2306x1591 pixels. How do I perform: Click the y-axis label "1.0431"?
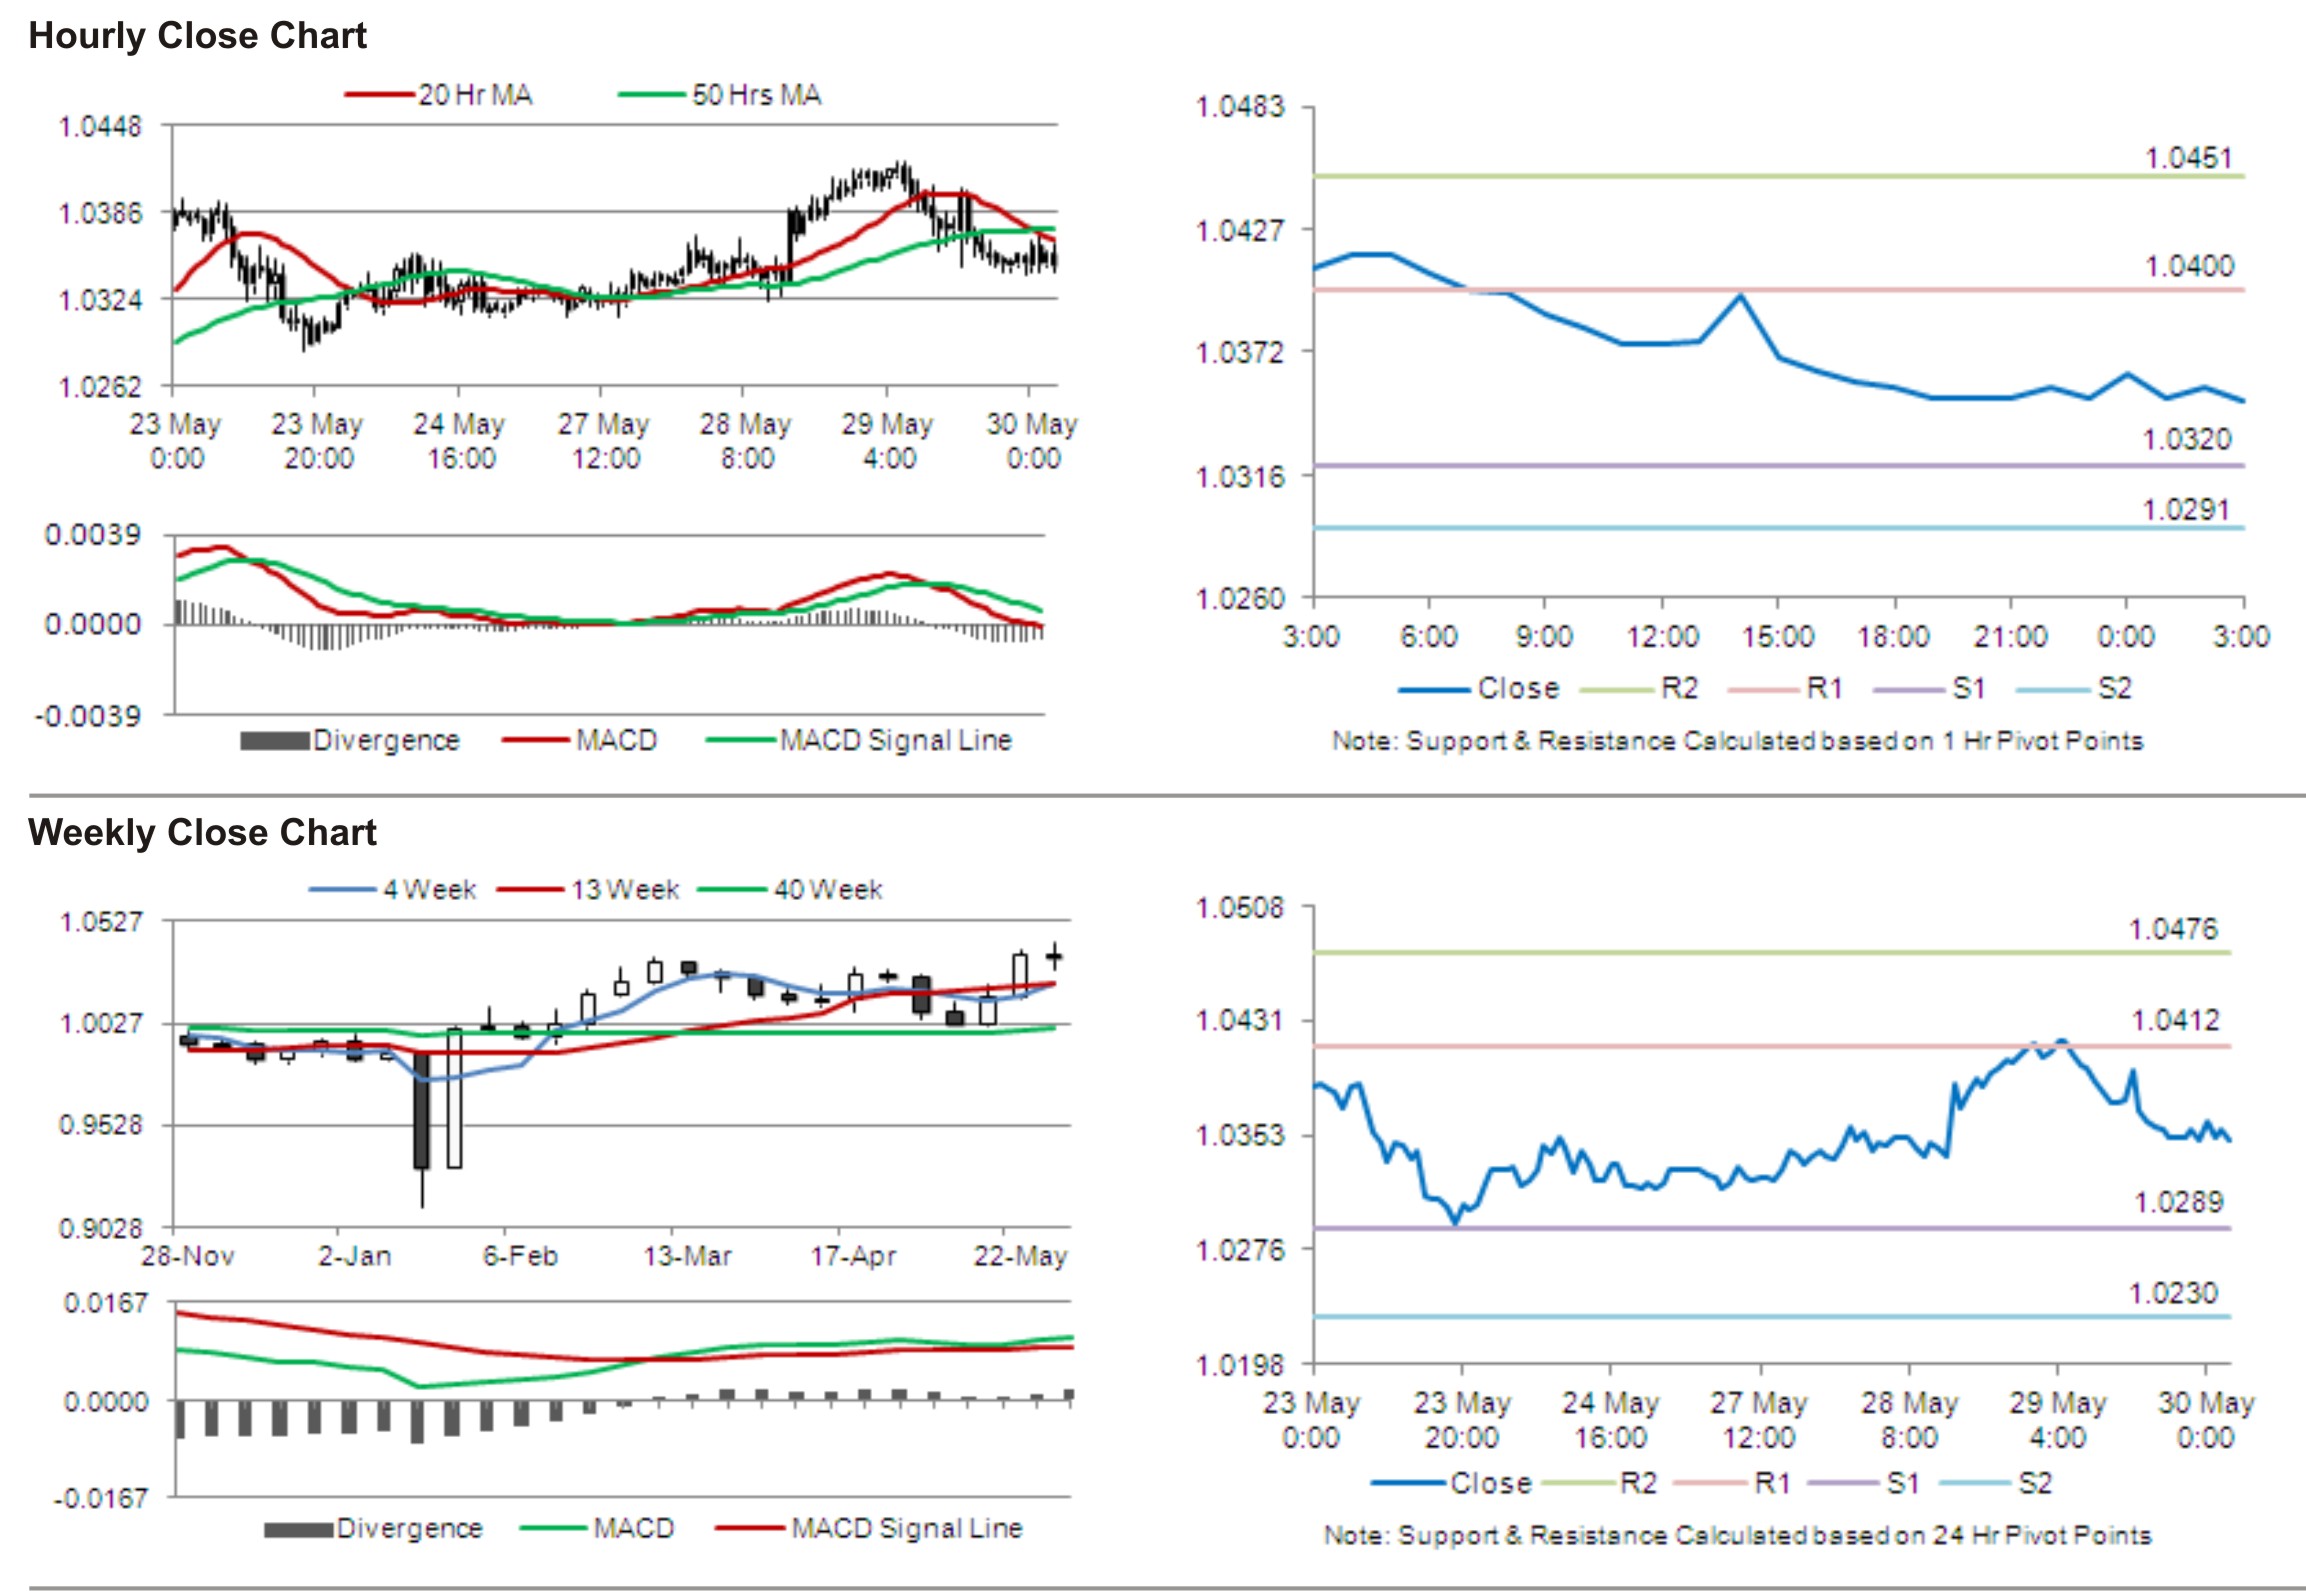pyautogui.click(x=1240, y=1020)
